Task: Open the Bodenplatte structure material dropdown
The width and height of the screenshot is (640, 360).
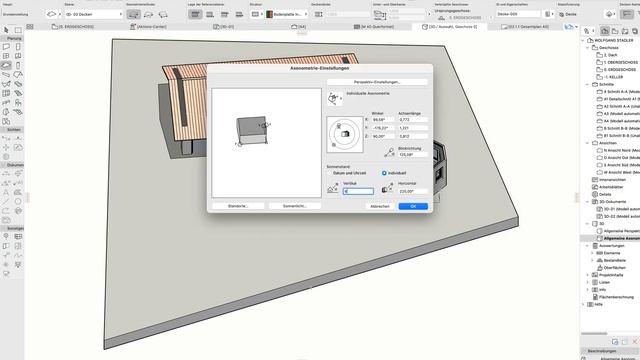Action: tap(287, 14)
